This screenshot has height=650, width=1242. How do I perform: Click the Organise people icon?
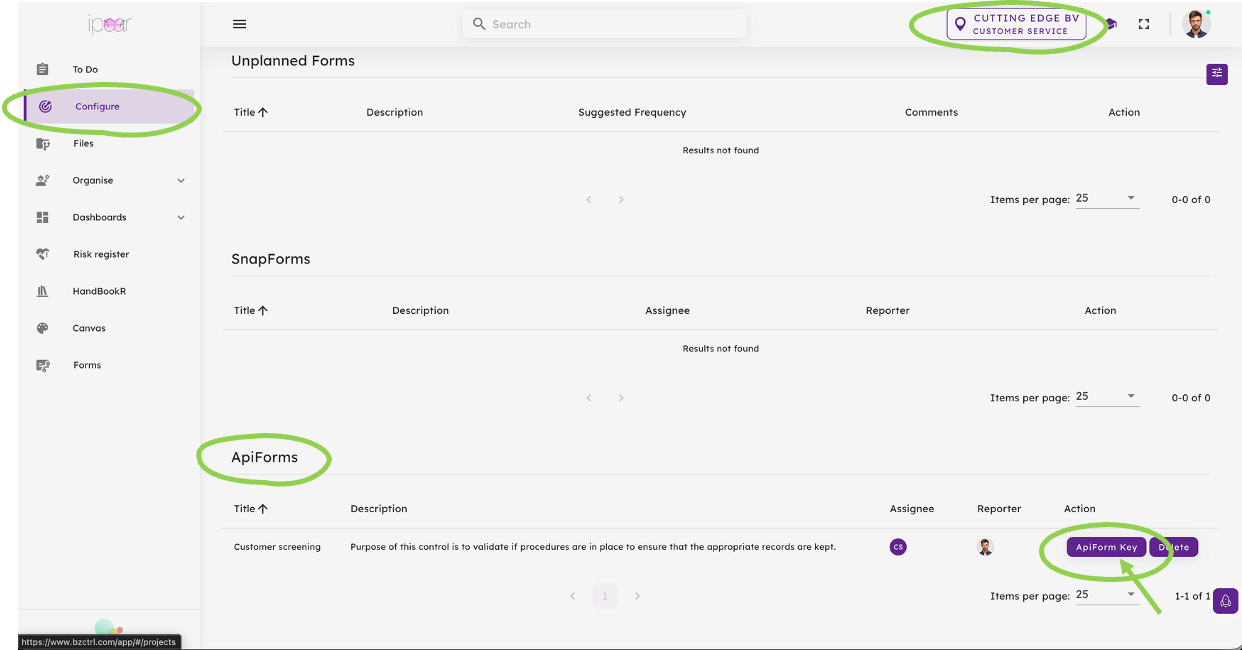coord(42,180)
